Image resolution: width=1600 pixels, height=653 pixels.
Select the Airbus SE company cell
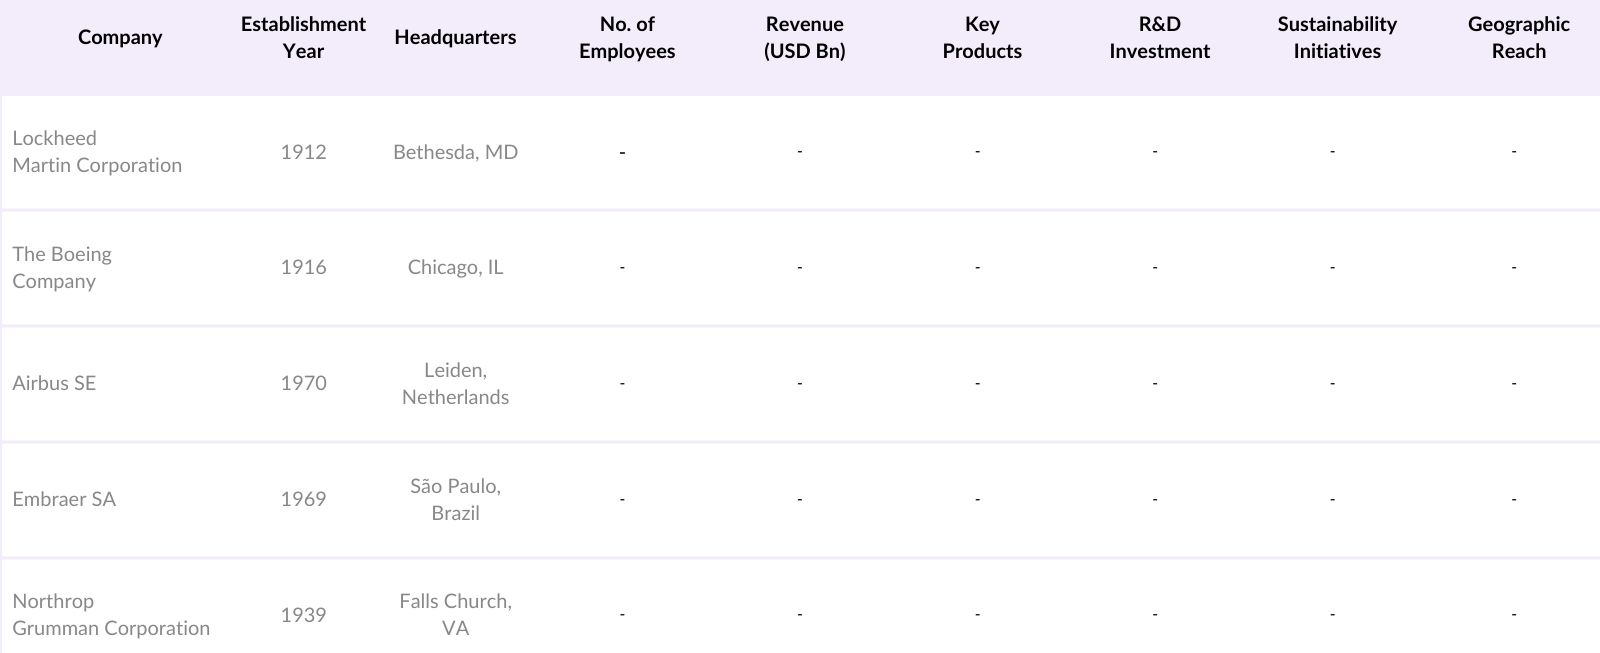[x=54, y=383]
